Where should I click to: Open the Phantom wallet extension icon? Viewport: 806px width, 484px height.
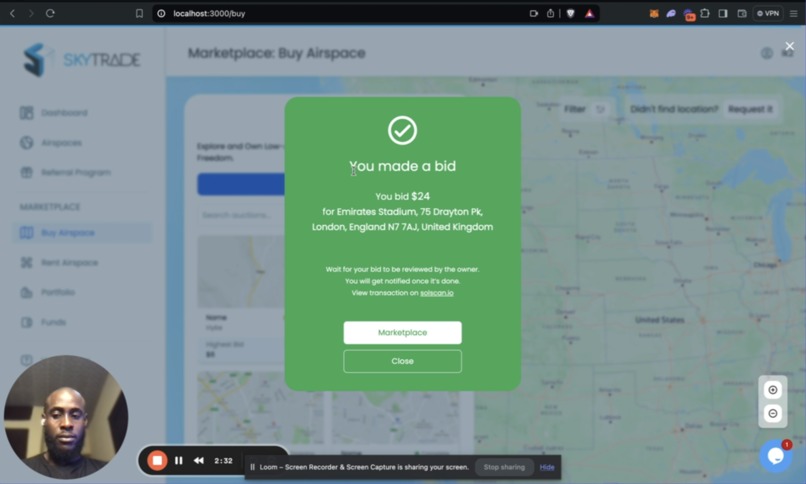click(x=671, y=13)
